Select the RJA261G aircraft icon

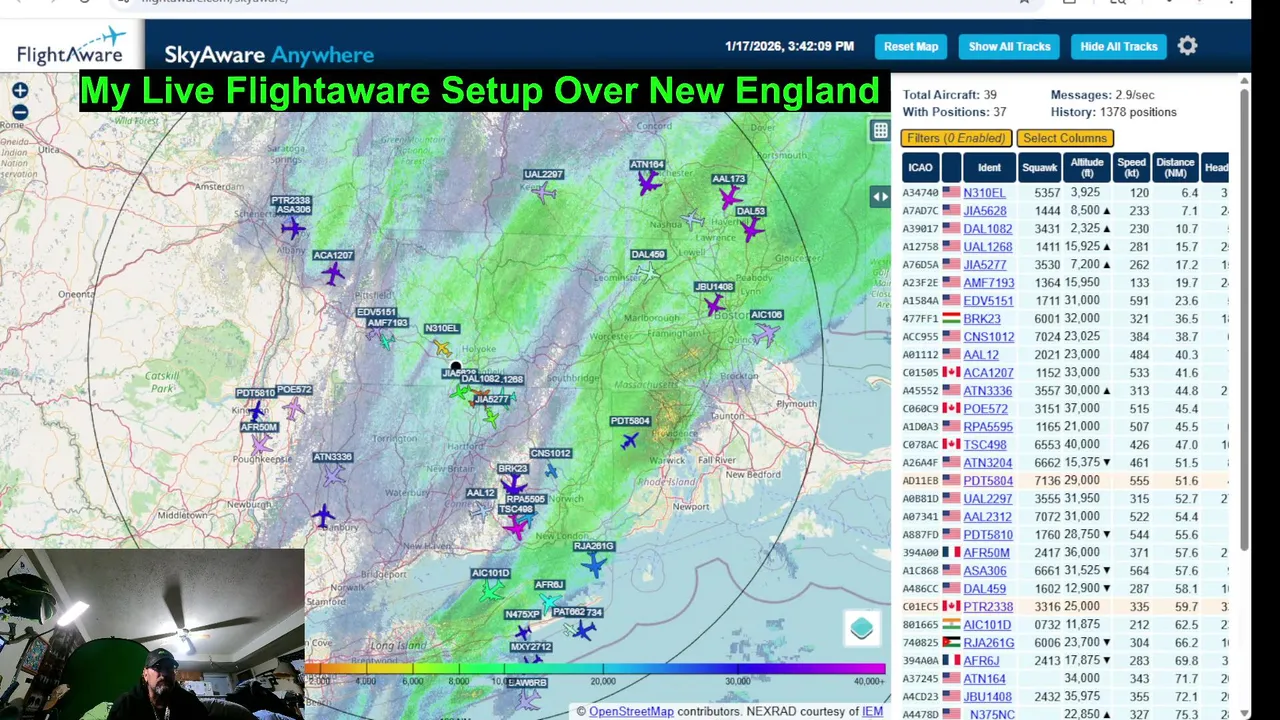pyautogui.click(x=594, y=565)
